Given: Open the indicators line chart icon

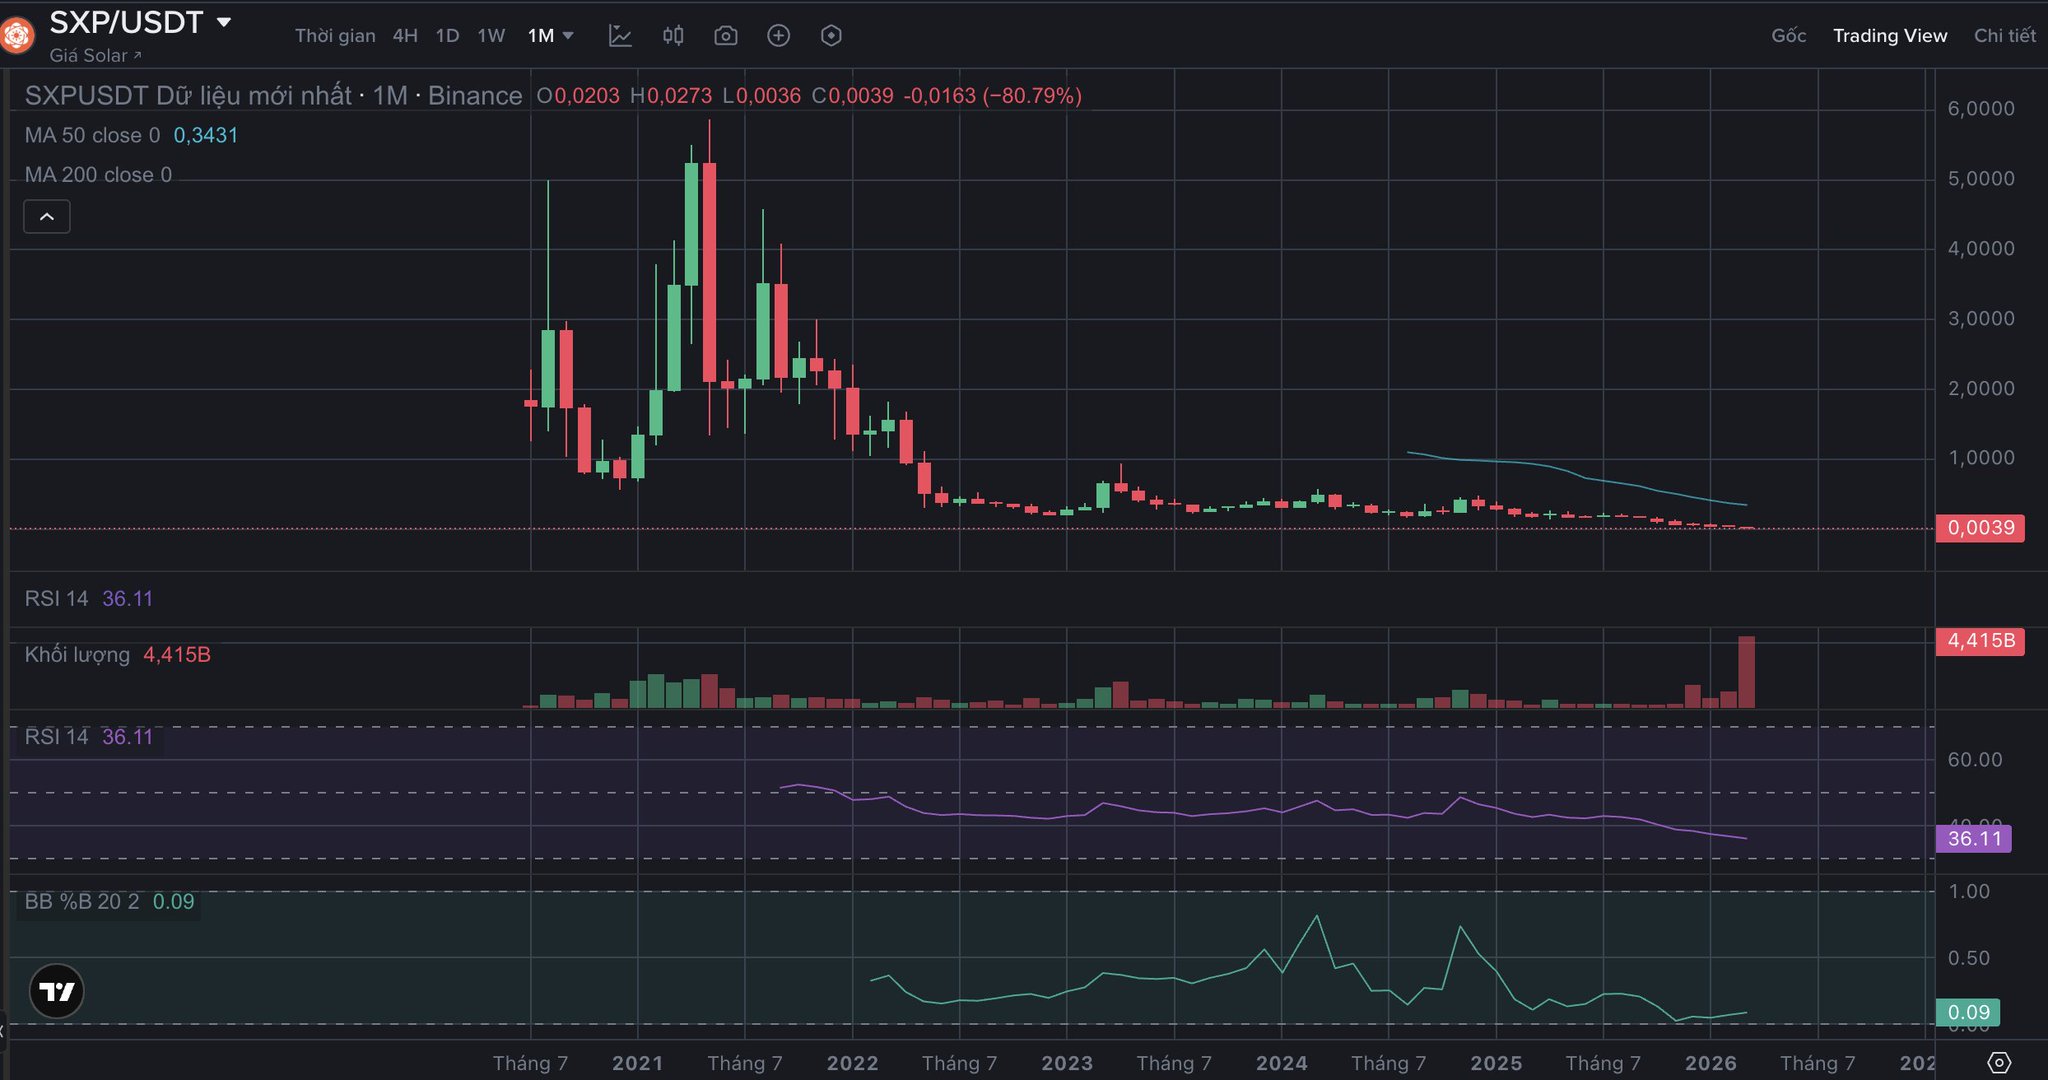Looking at the screenshot, I should click(x=620, y=36).
